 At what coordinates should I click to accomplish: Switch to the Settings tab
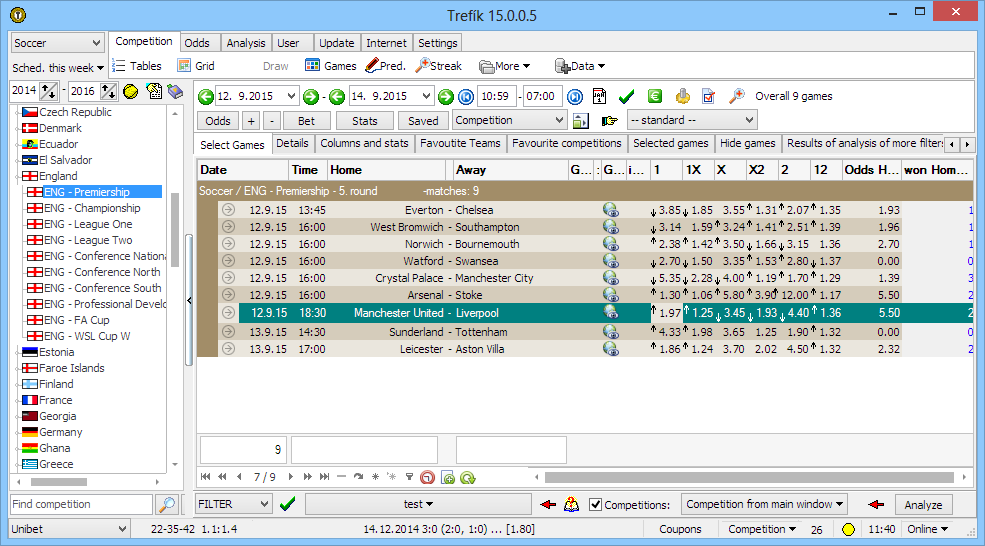[437, 43]
